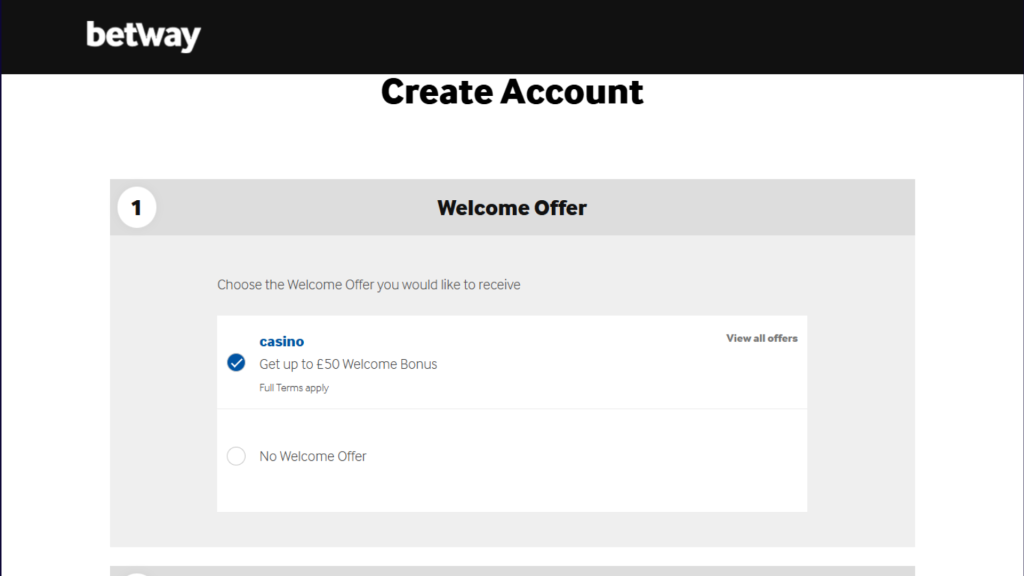This screenshot has width=1024, height=576.
Task: Click the betway logo
Action: pos(143,36)
